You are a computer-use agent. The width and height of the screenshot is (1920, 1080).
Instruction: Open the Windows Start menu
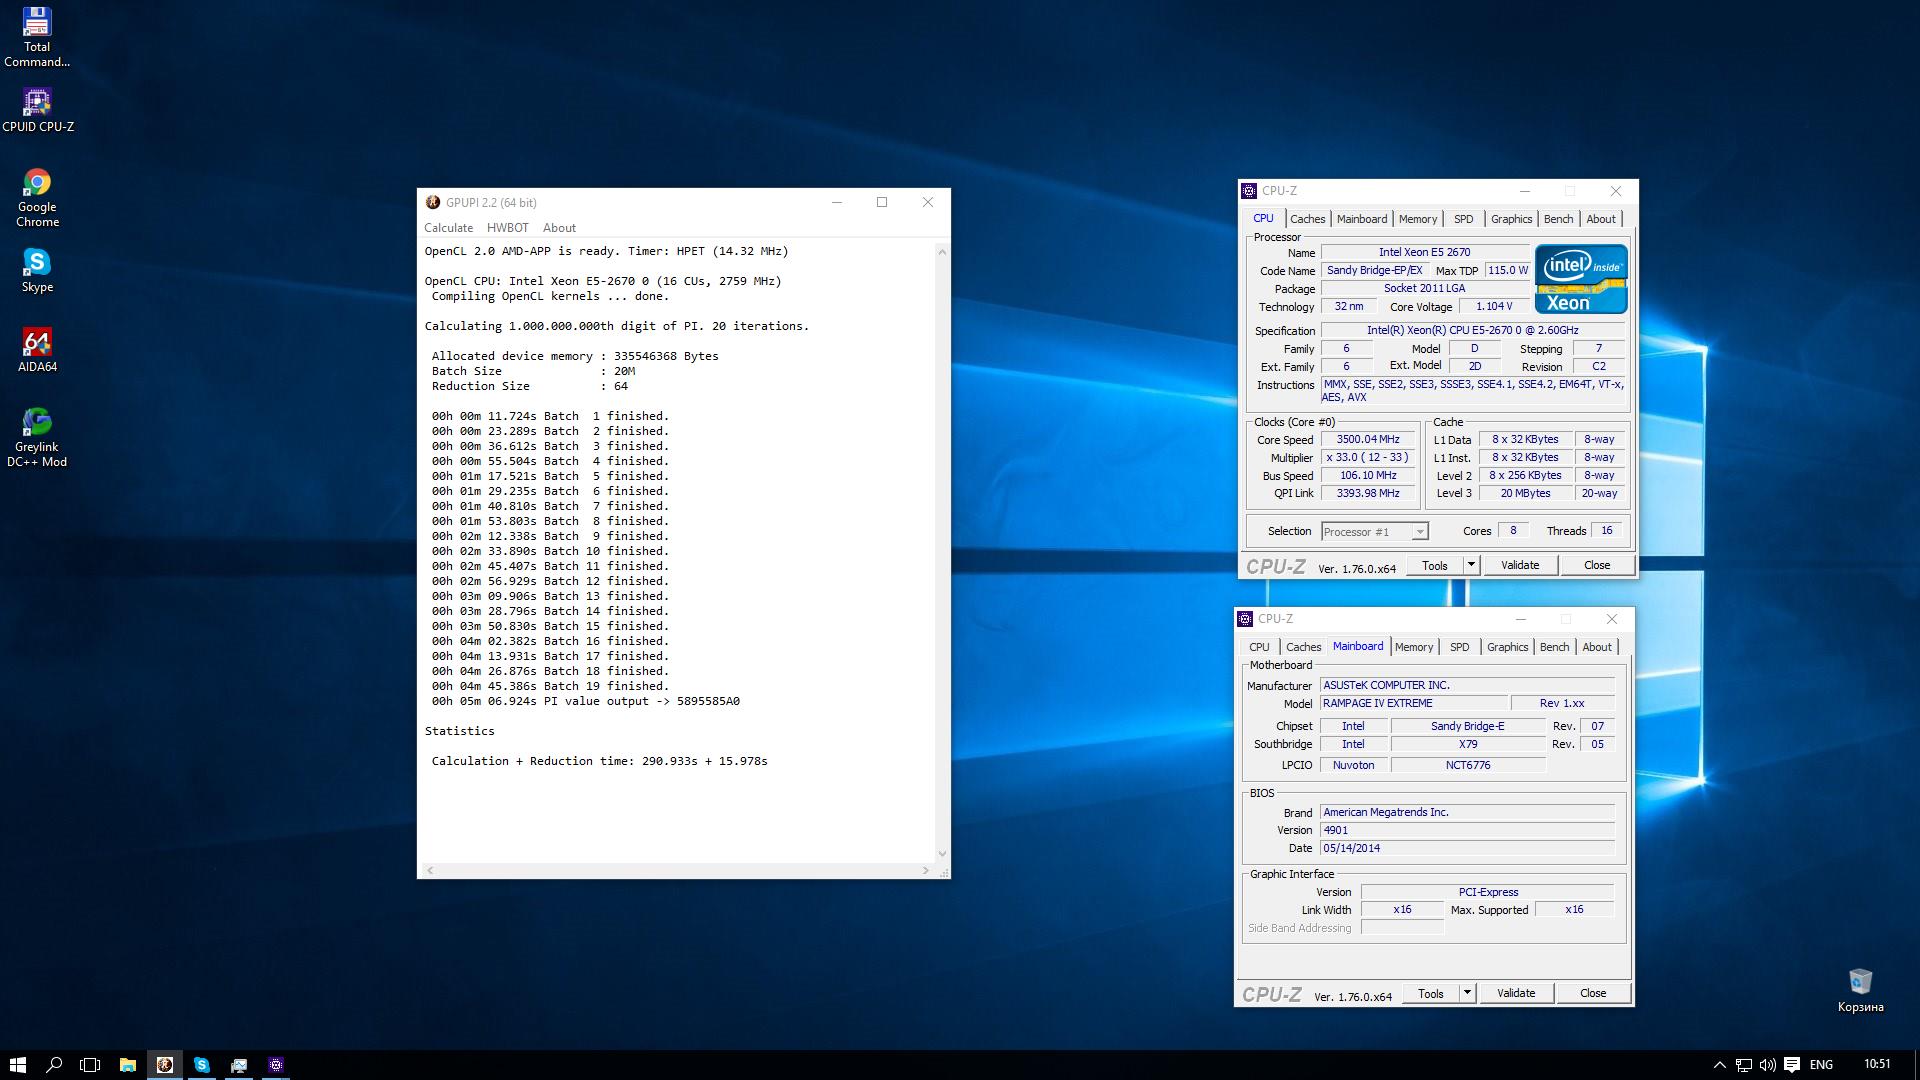pyautogui.click(x=18, y=1065)
